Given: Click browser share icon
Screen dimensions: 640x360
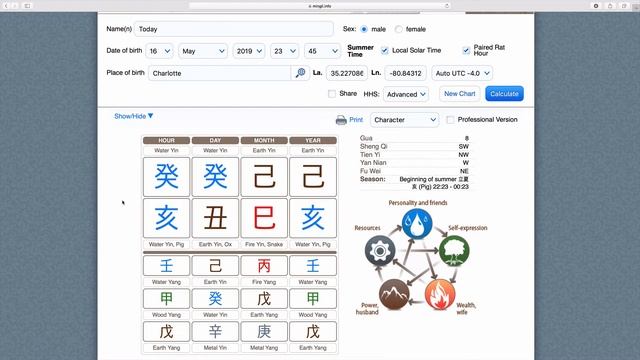Looking at the screenshot, I should click(x=610, y=6).
